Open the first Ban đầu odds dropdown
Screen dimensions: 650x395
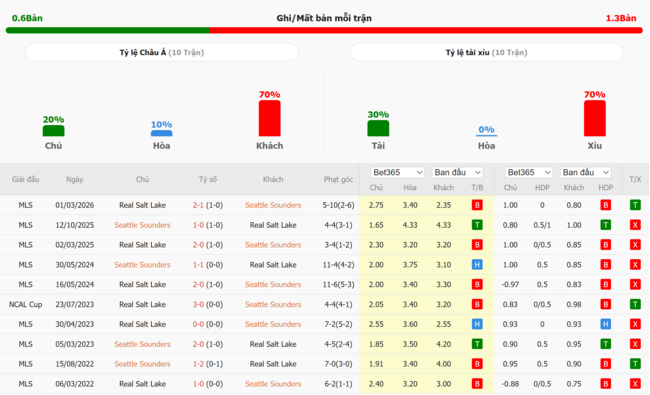tap(457, 172)
